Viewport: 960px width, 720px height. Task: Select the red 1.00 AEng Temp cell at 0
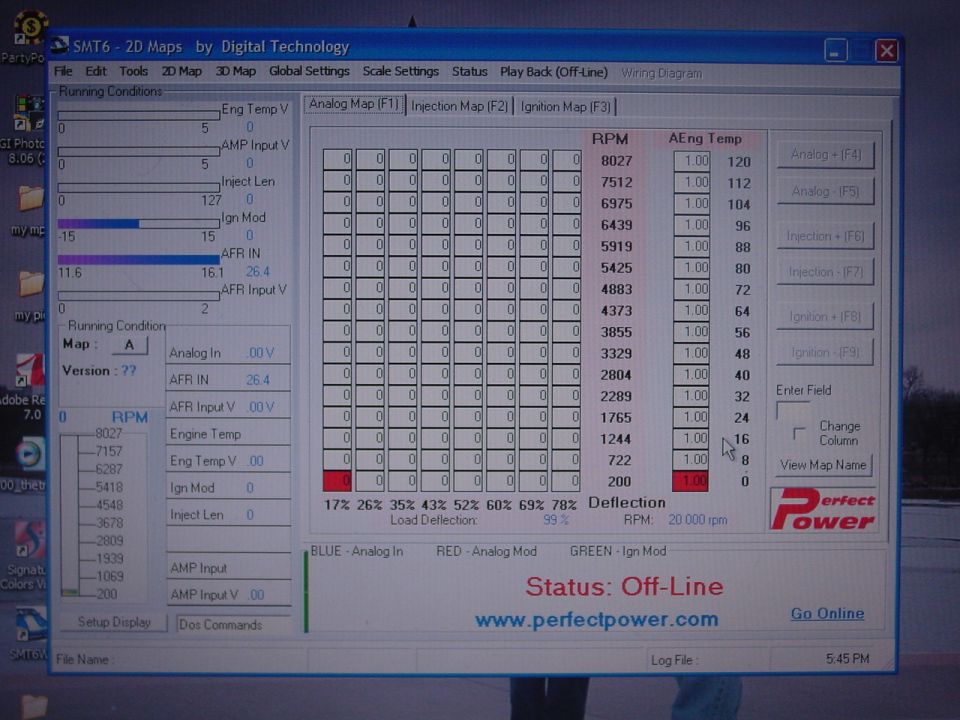(x=691, y=481)
